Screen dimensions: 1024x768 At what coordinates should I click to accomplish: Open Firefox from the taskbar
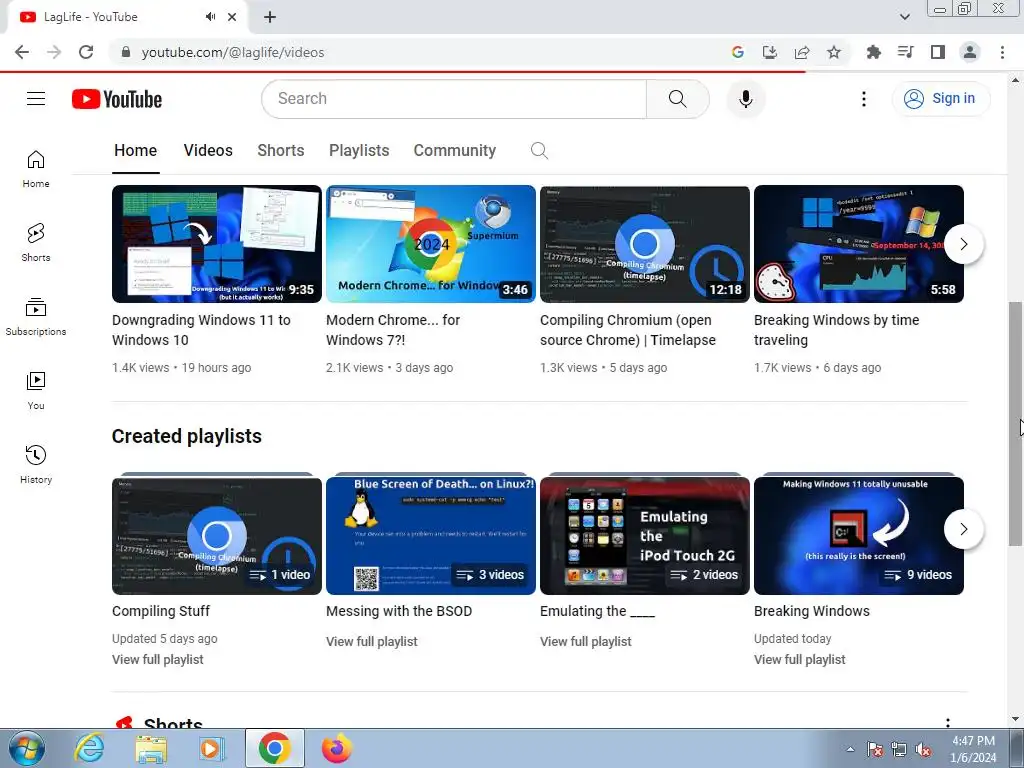coord(337,748)
